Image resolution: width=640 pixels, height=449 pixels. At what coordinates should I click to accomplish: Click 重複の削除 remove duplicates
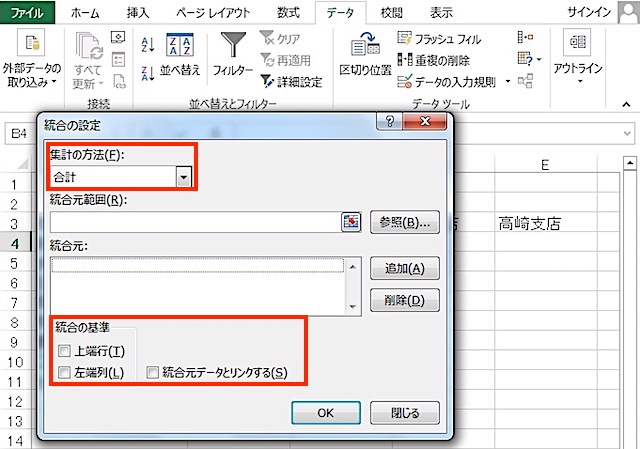[x=433, y=60]
